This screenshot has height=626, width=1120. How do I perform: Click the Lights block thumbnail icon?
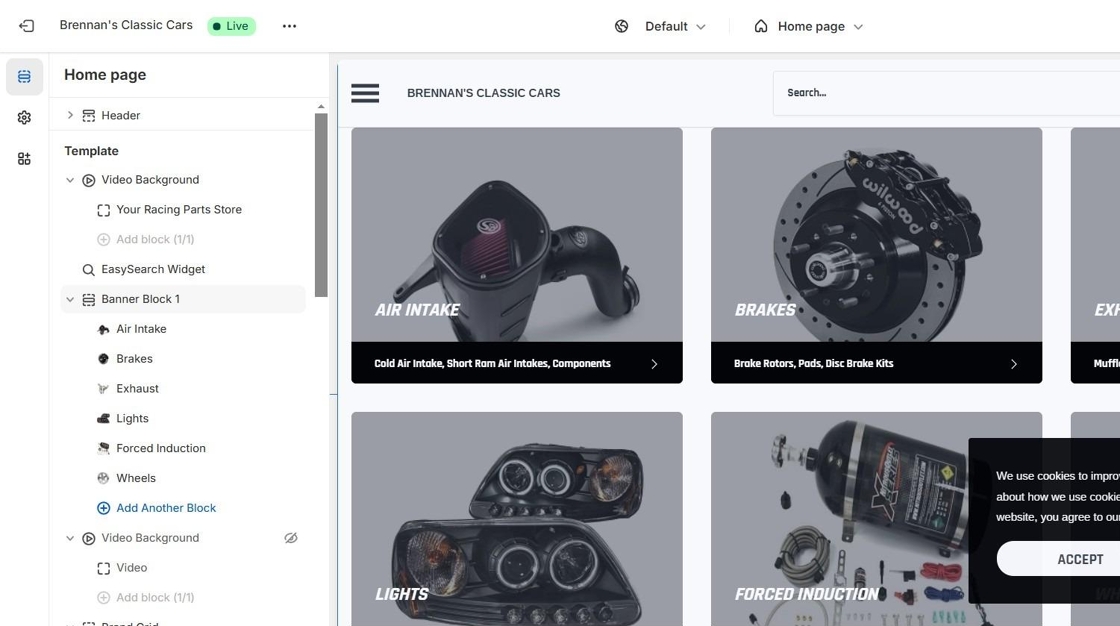coord(104,419)
